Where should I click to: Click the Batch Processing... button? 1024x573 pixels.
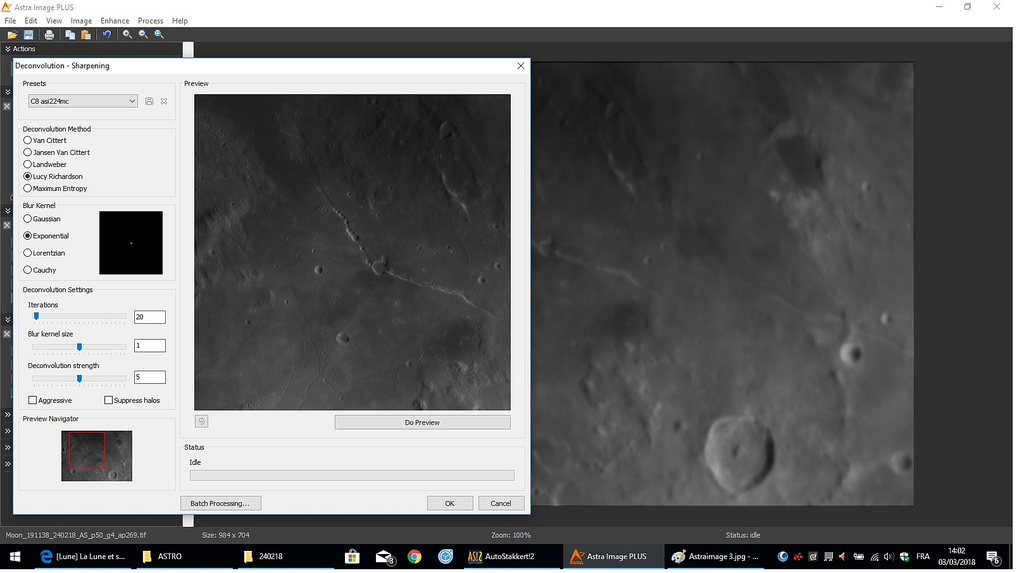coord(220,504)
